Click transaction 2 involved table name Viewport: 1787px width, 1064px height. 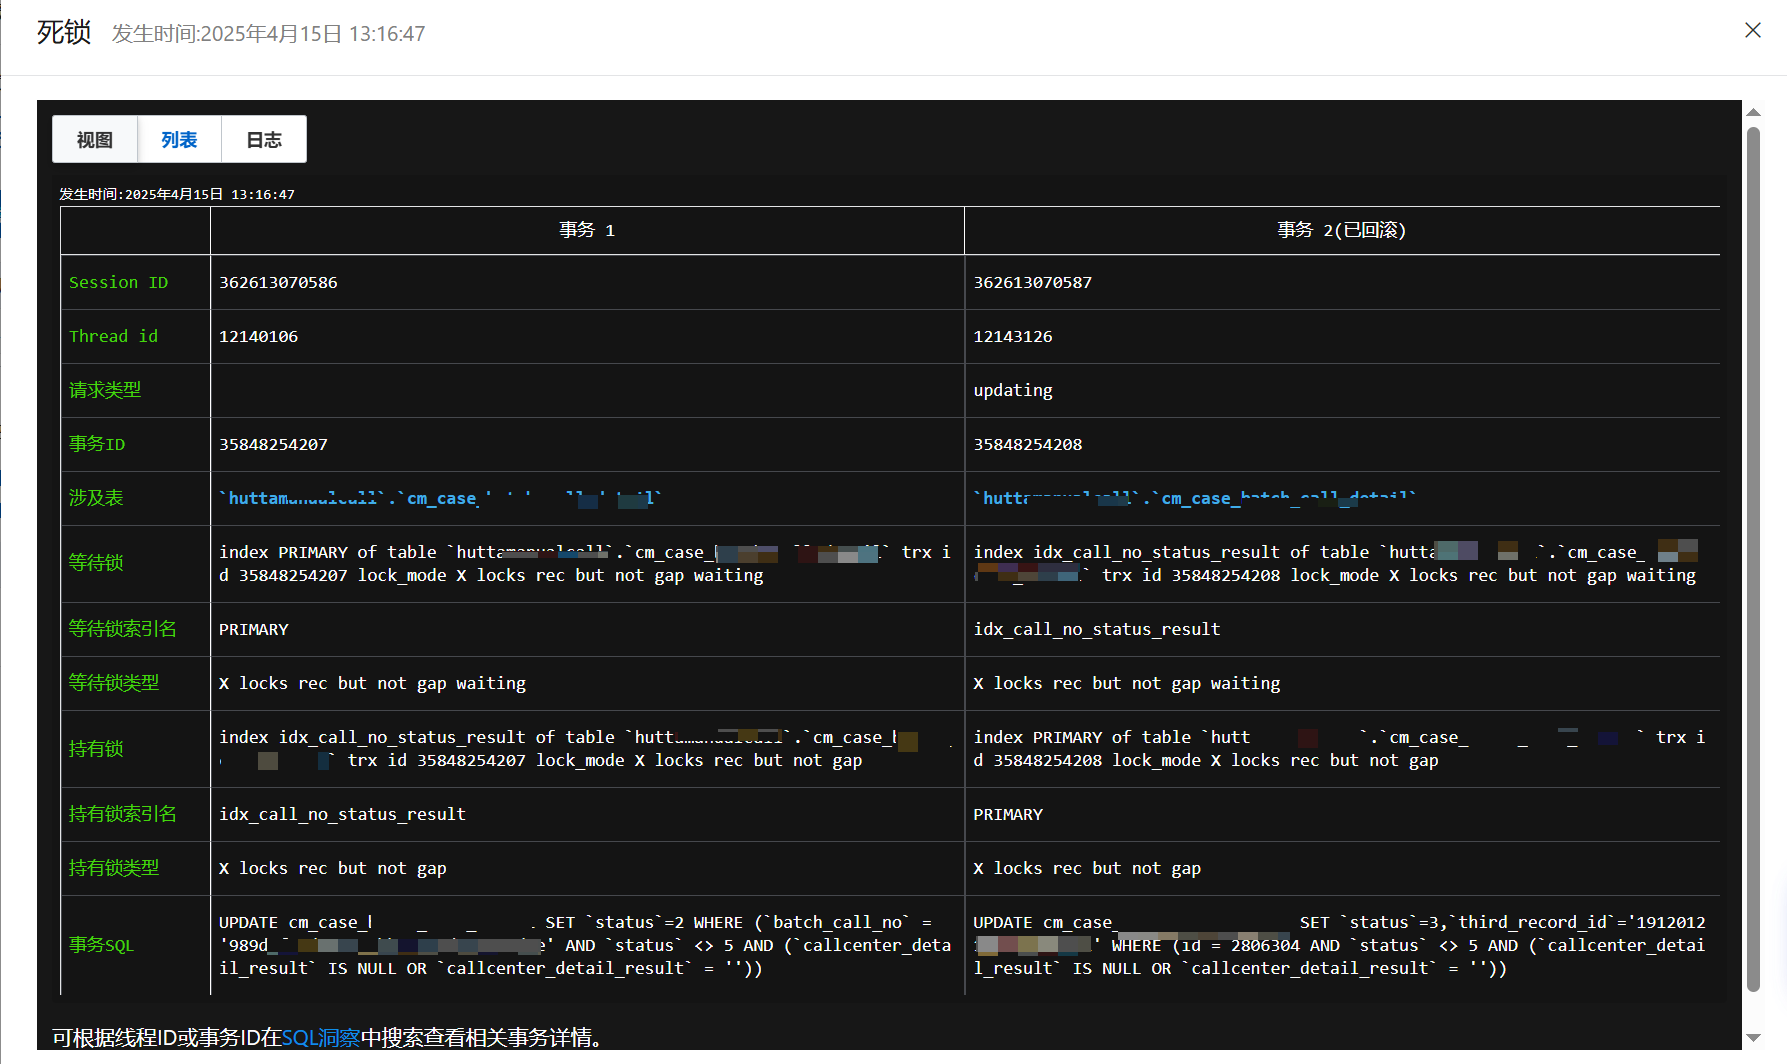coord(1195,499)
